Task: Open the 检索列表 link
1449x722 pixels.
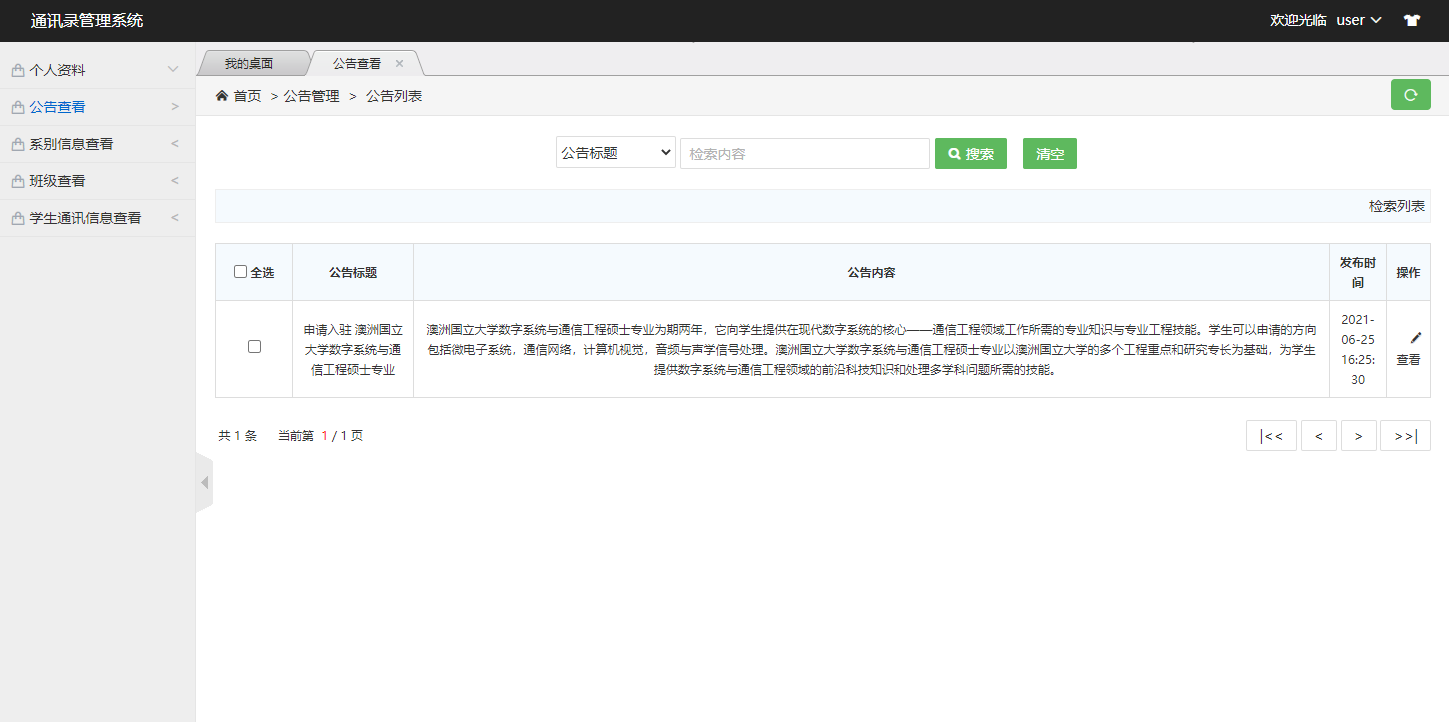Action: [x=1398, y=206]
